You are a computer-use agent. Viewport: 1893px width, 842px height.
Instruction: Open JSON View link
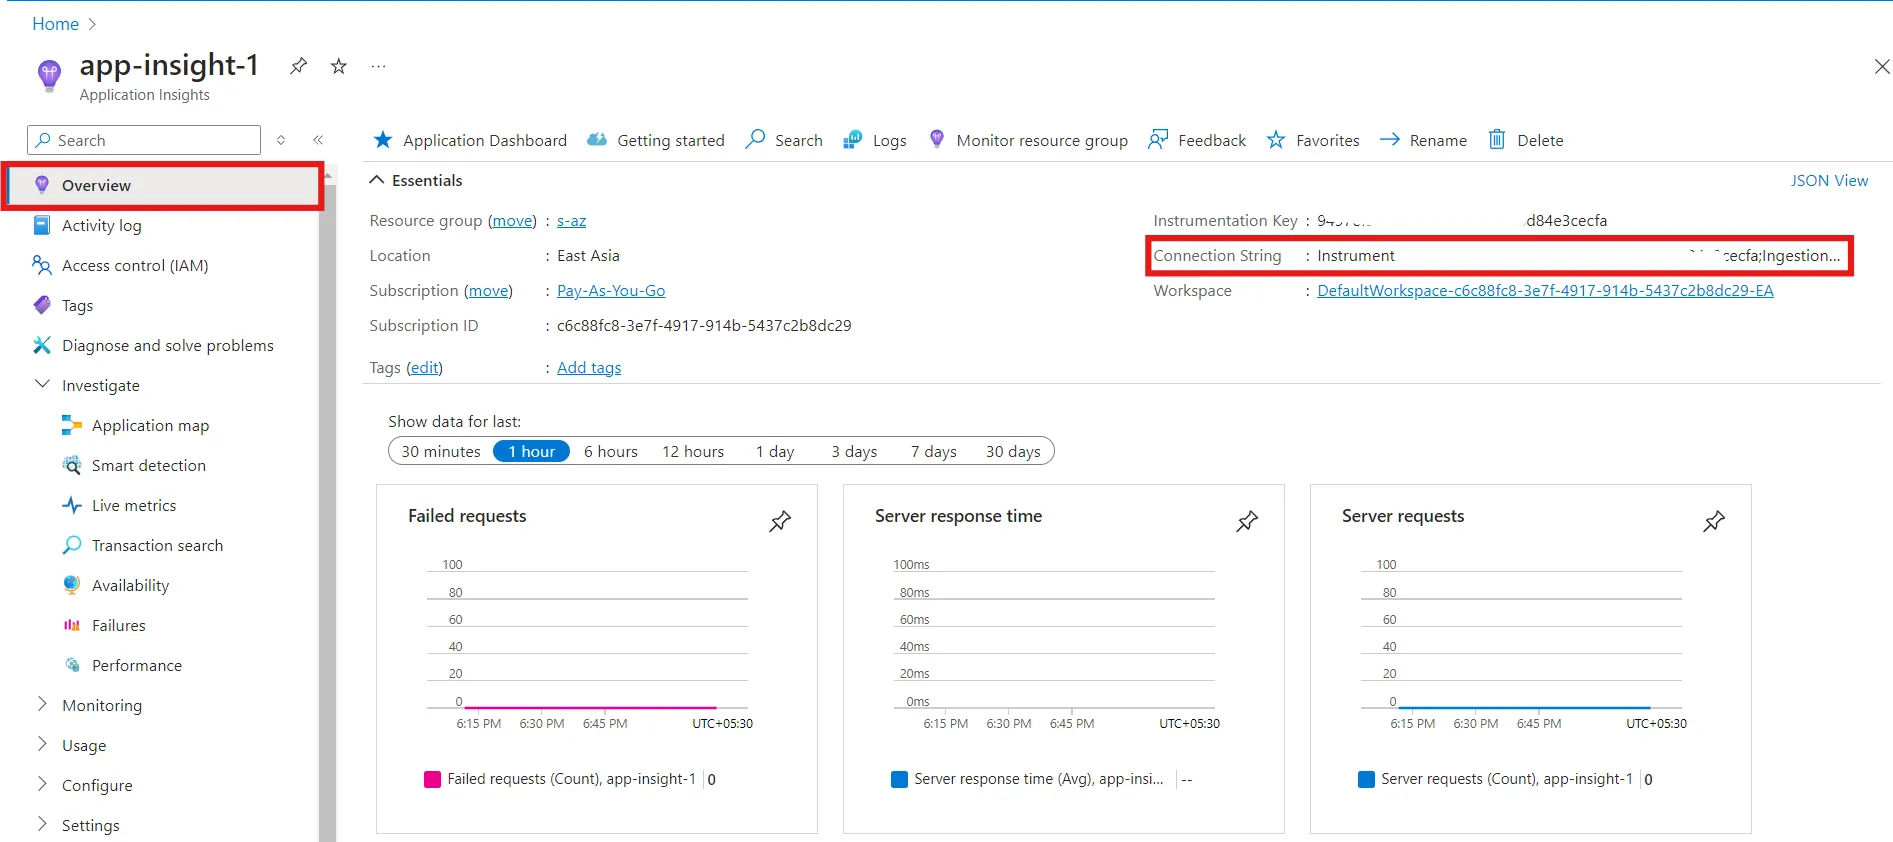(1829, 180)
